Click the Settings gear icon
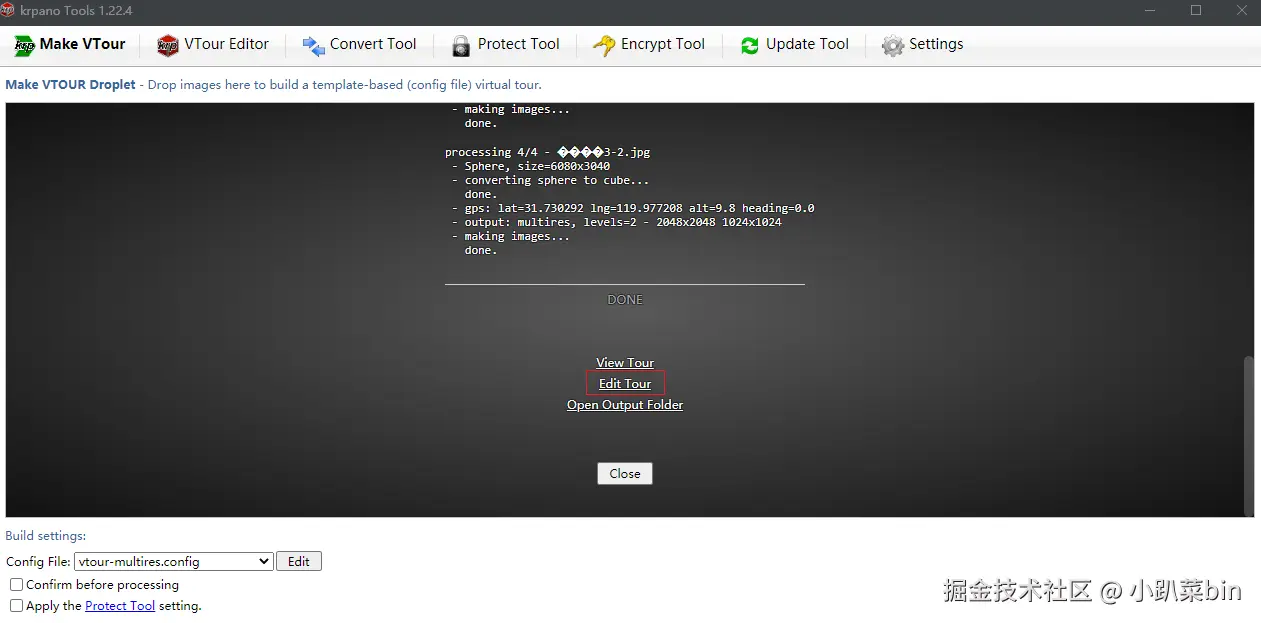This screenshot has width=1261, height=623. (893, 46)
